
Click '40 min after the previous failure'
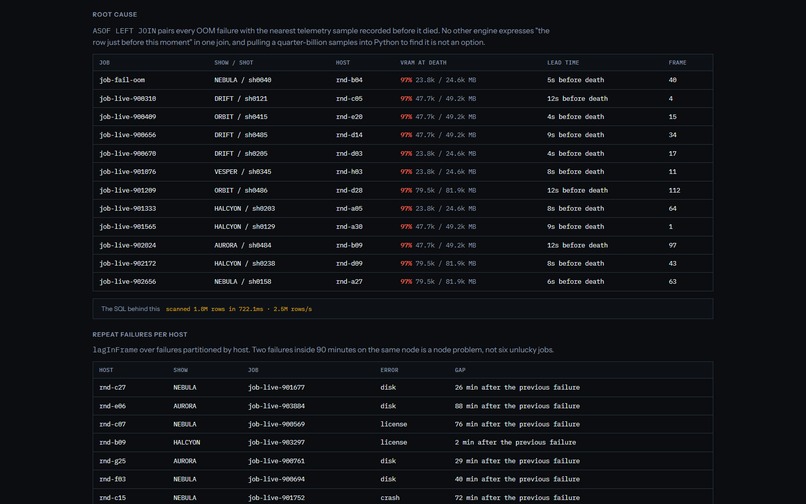517,479
